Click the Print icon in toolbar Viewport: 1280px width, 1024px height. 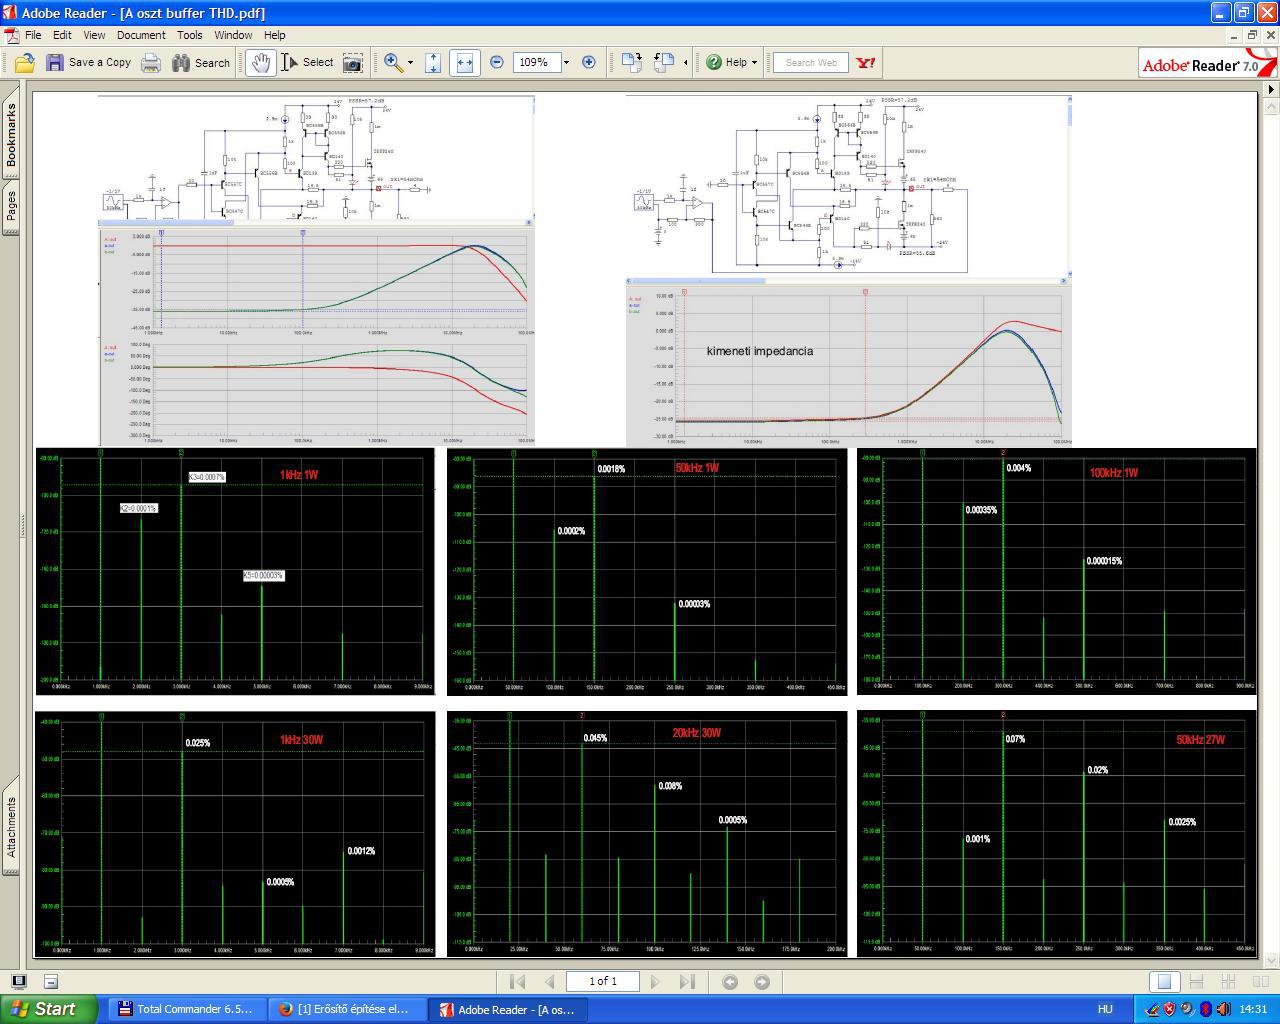pos(151,62)
